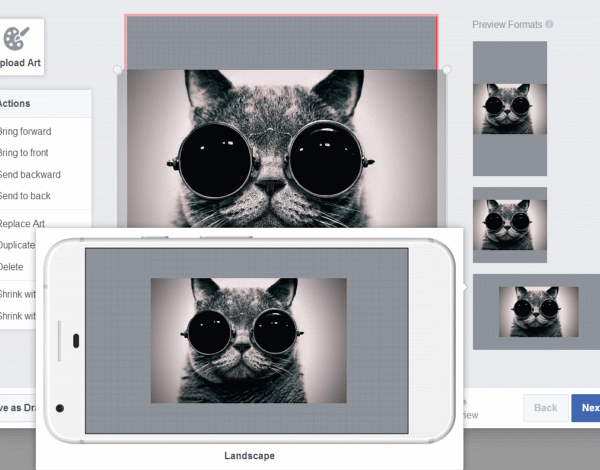Viewport: 600px width, 470px height.
Task: Choose Bring to front action
Action: [24, 153]
